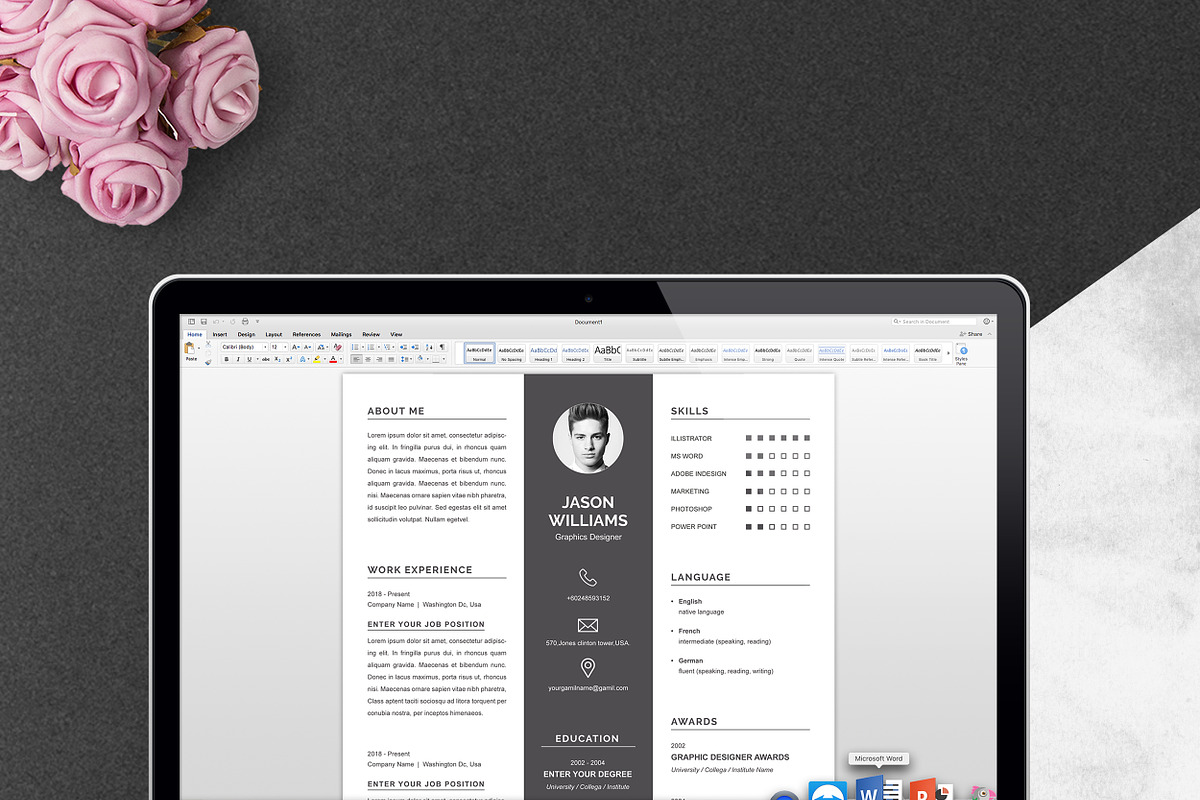Open the Styles Pane

click(x=961, y=354)
